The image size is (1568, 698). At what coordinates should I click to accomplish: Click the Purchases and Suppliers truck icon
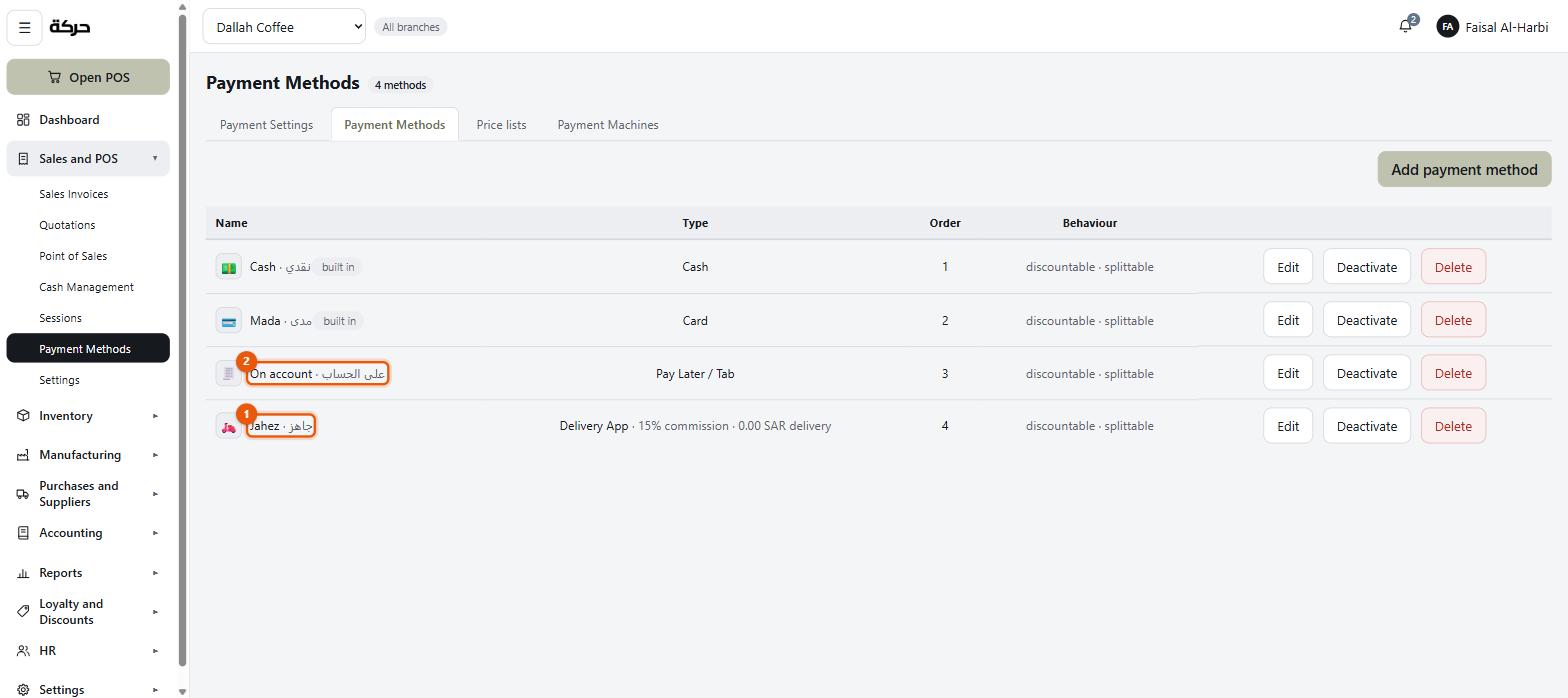(23, 494)
